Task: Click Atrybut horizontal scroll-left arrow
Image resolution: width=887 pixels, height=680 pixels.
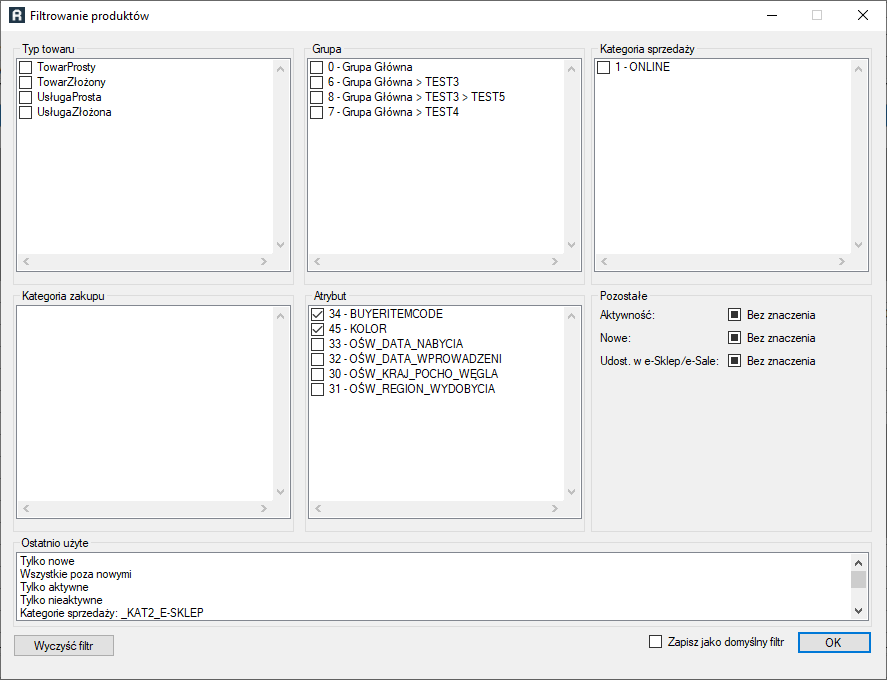Action: tap(318, 509)
